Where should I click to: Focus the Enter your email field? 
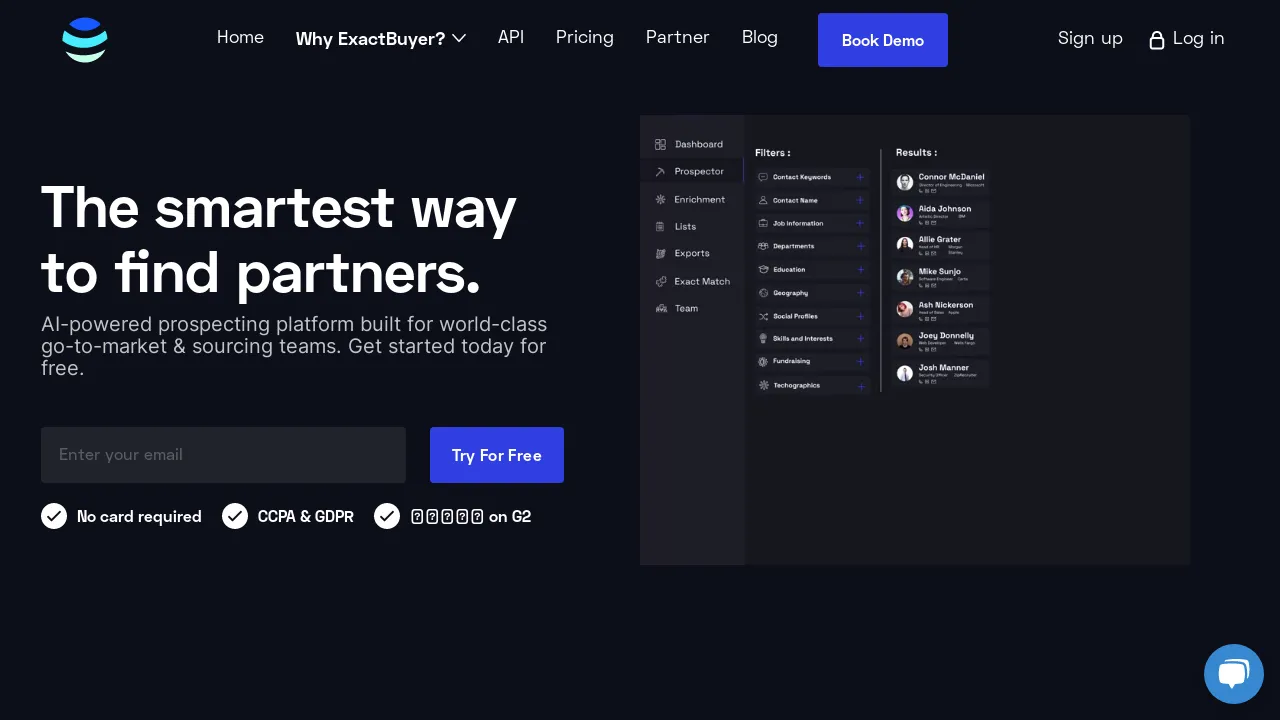(223, 455)
